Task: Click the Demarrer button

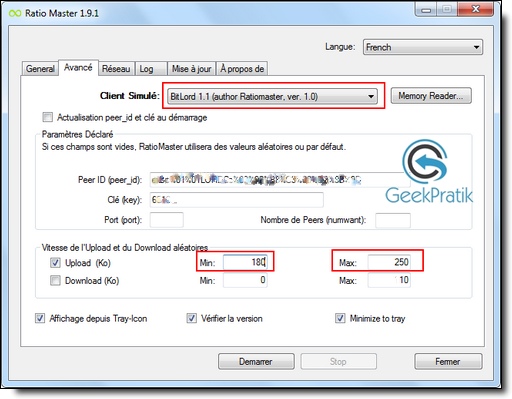Action: (x=256, y=362)
